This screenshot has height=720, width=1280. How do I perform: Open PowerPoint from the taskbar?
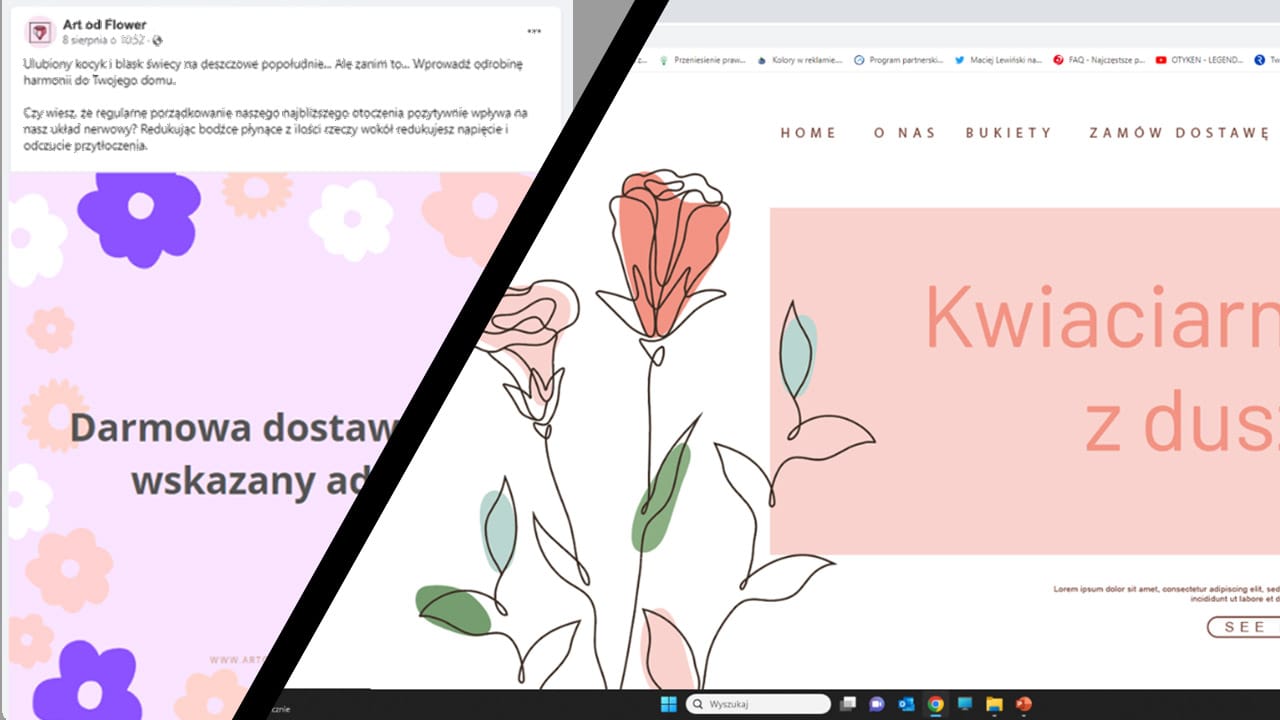click(1023, 704)
